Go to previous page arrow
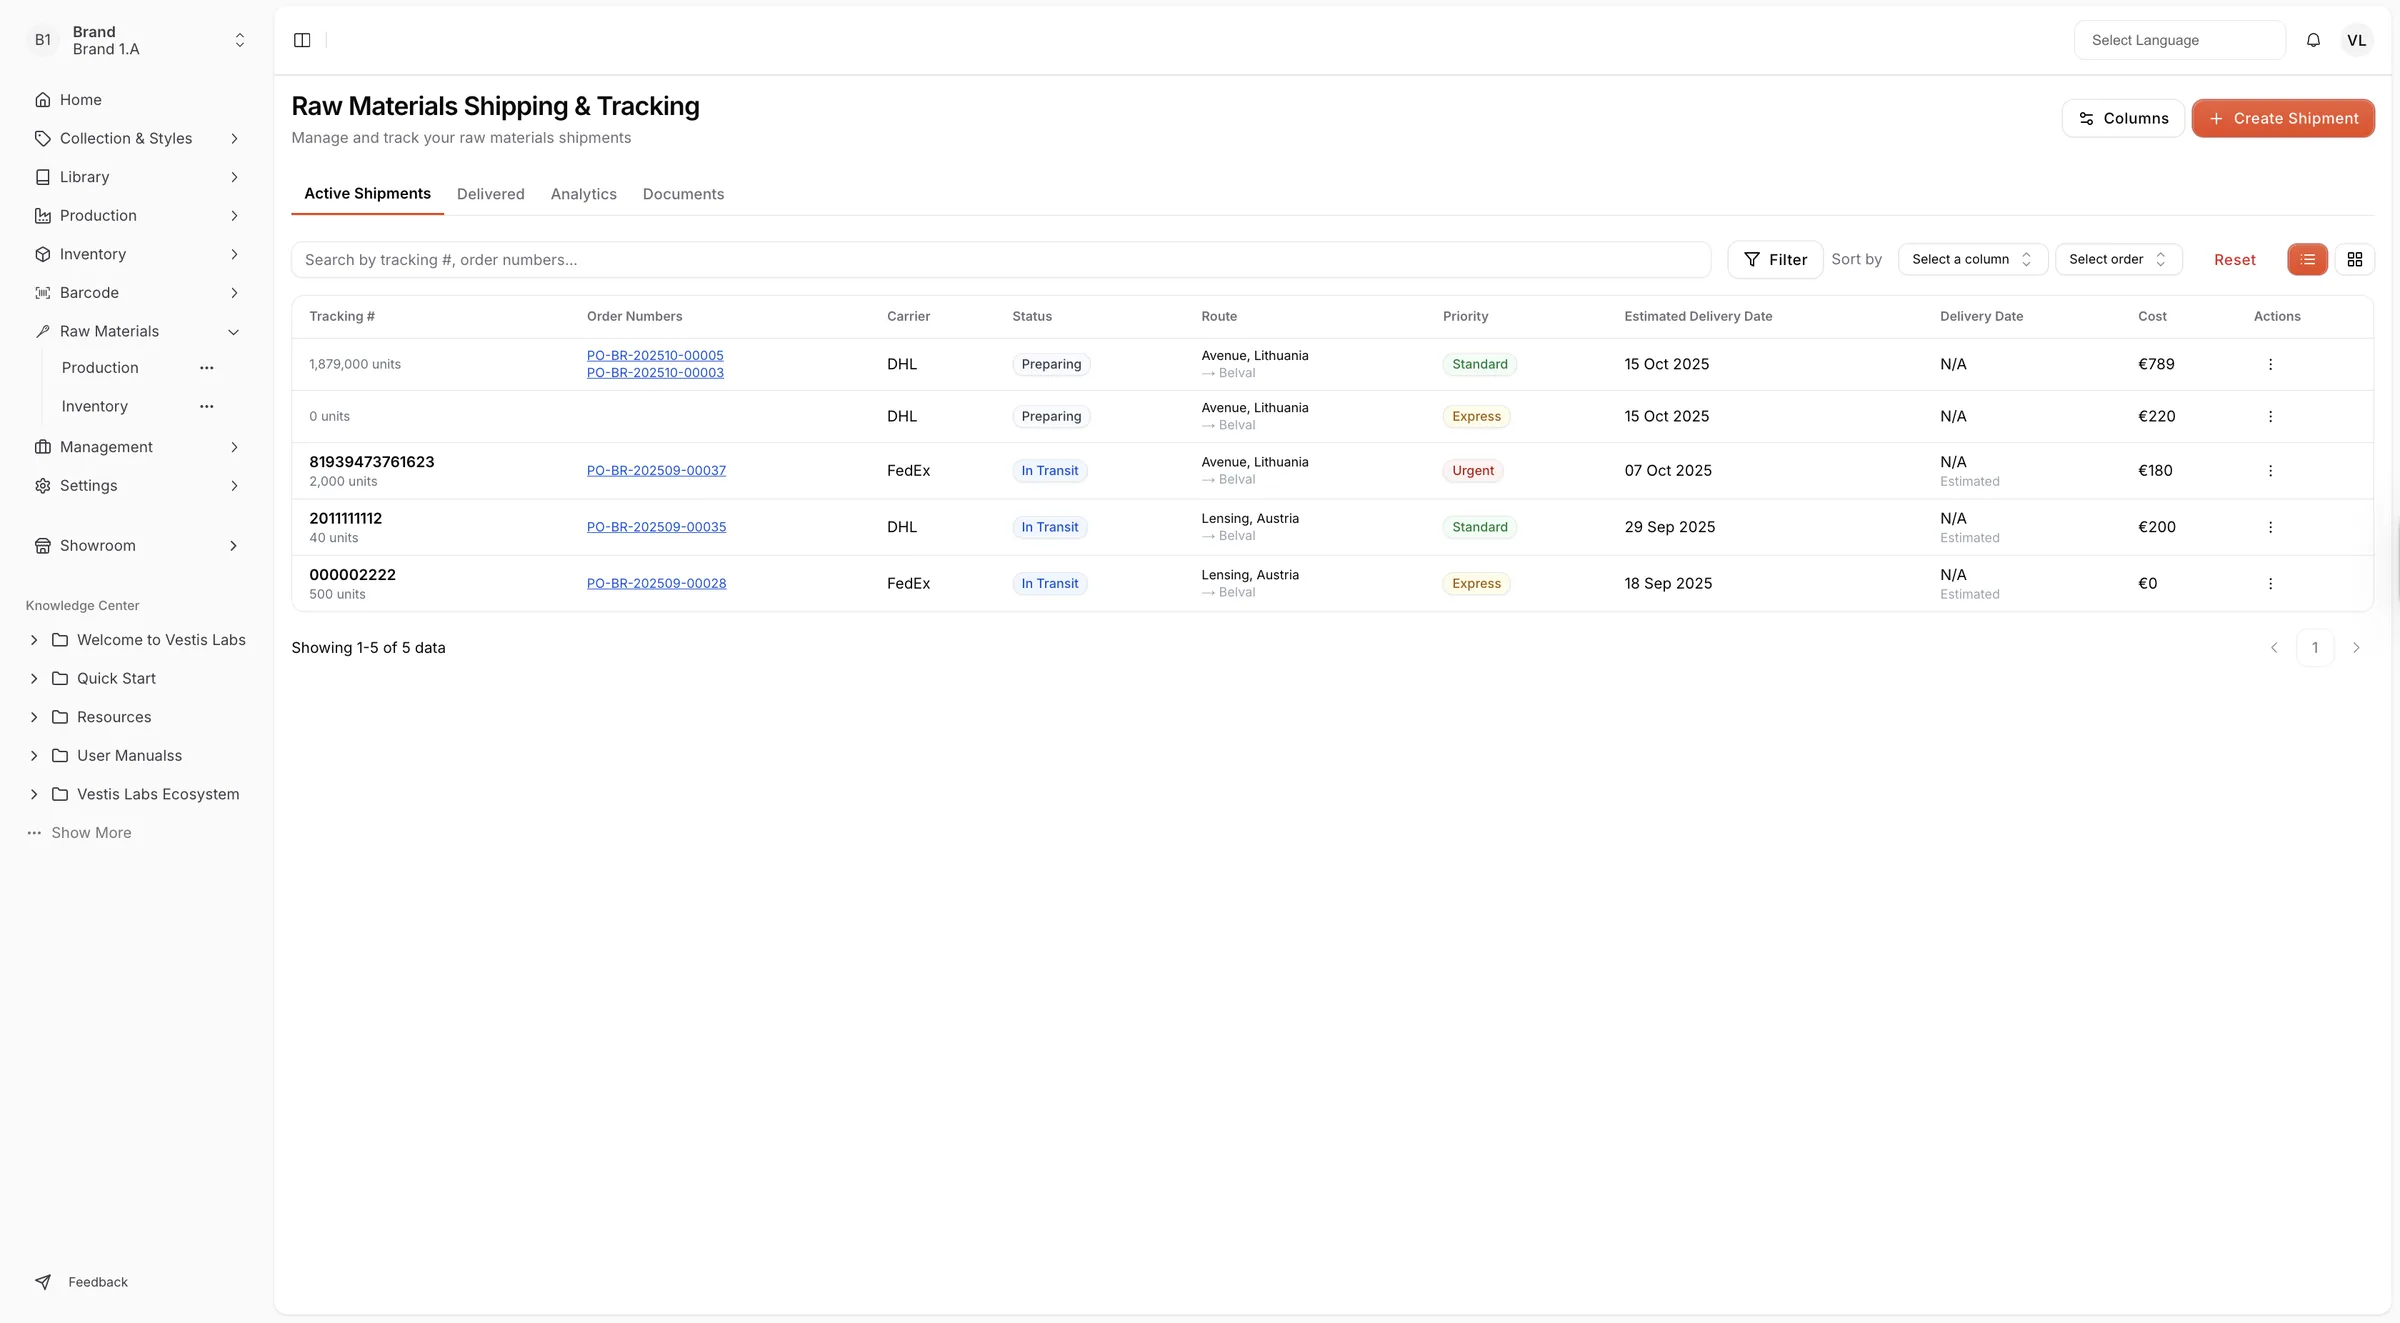This screenshot has height=1323, width=2400. click(2274, 648)
